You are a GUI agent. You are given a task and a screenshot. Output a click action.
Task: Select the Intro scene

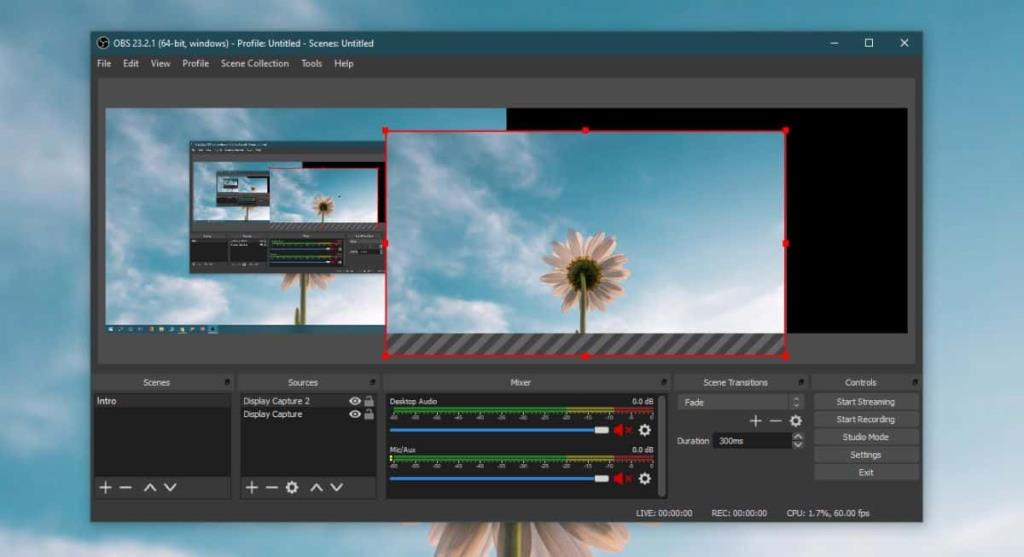tap(107, 401)
